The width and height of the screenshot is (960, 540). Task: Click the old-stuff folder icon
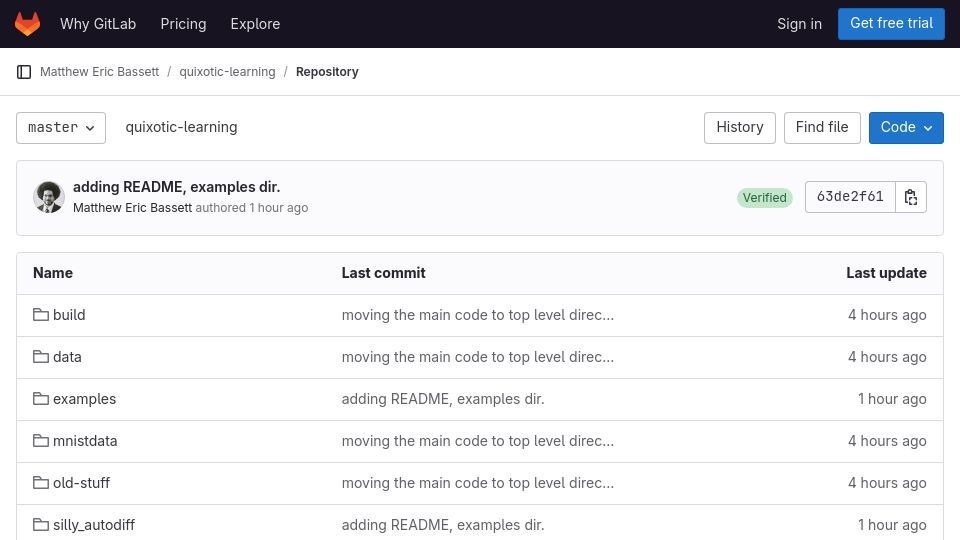point(41,483)
